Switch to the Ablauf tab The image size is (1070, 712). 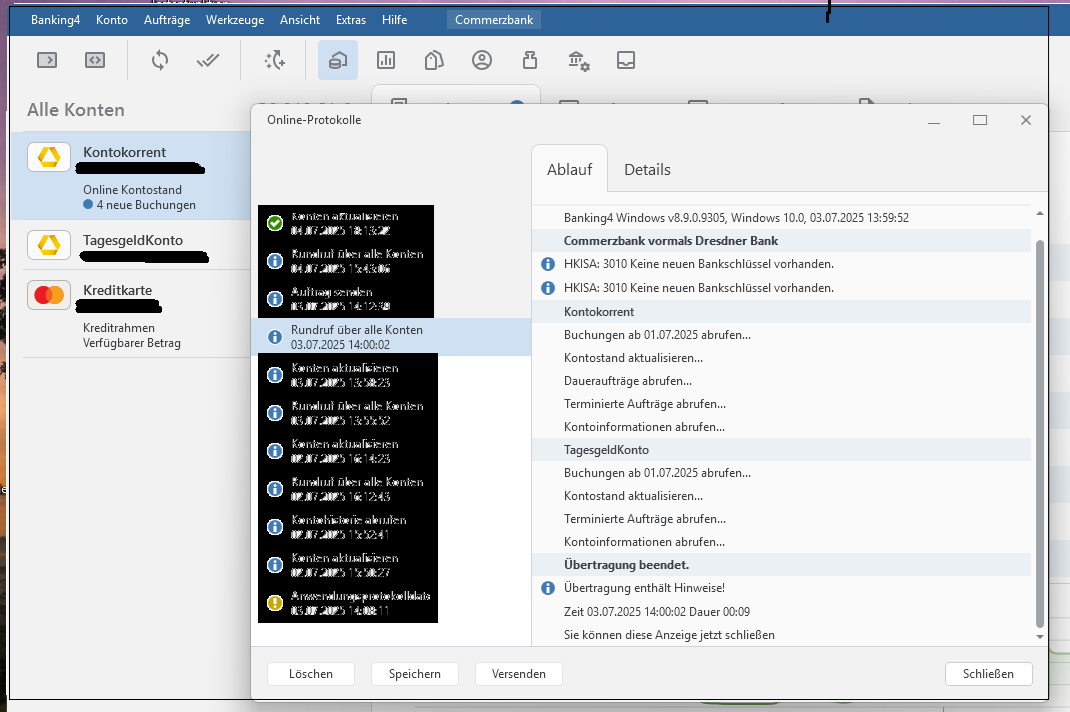569,169
